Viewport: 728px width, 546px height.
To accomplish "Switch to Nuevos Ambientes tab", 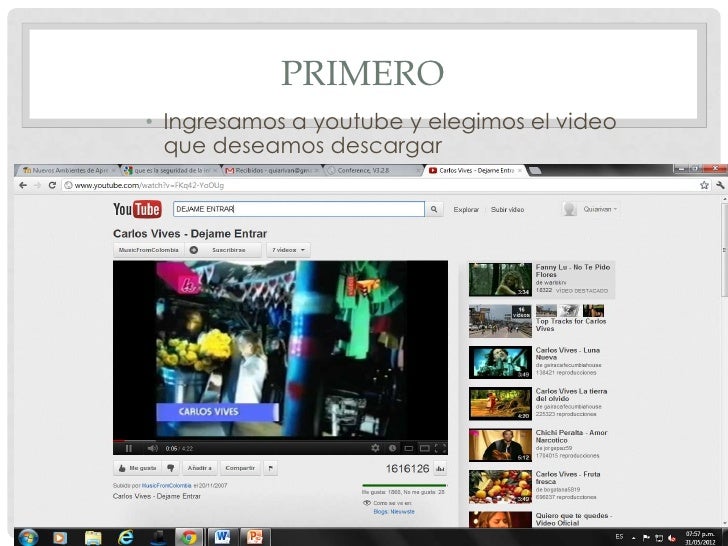I will pos(68,171).
